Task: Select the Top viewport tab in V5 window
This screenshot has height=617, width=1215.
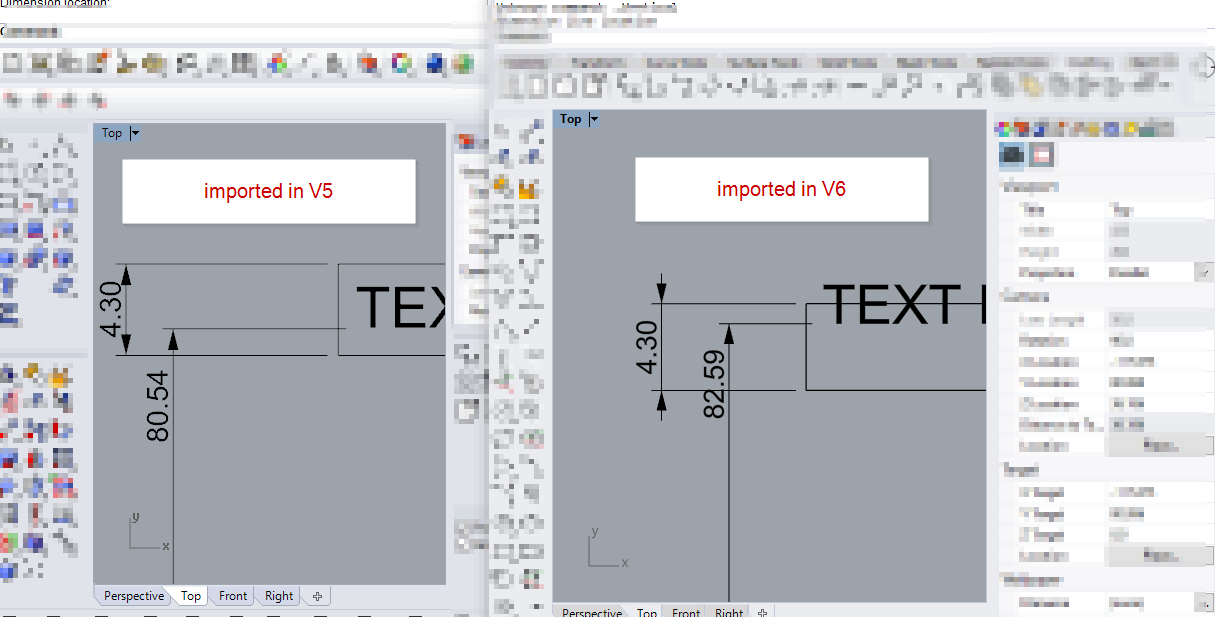Action: click(190, 596)
